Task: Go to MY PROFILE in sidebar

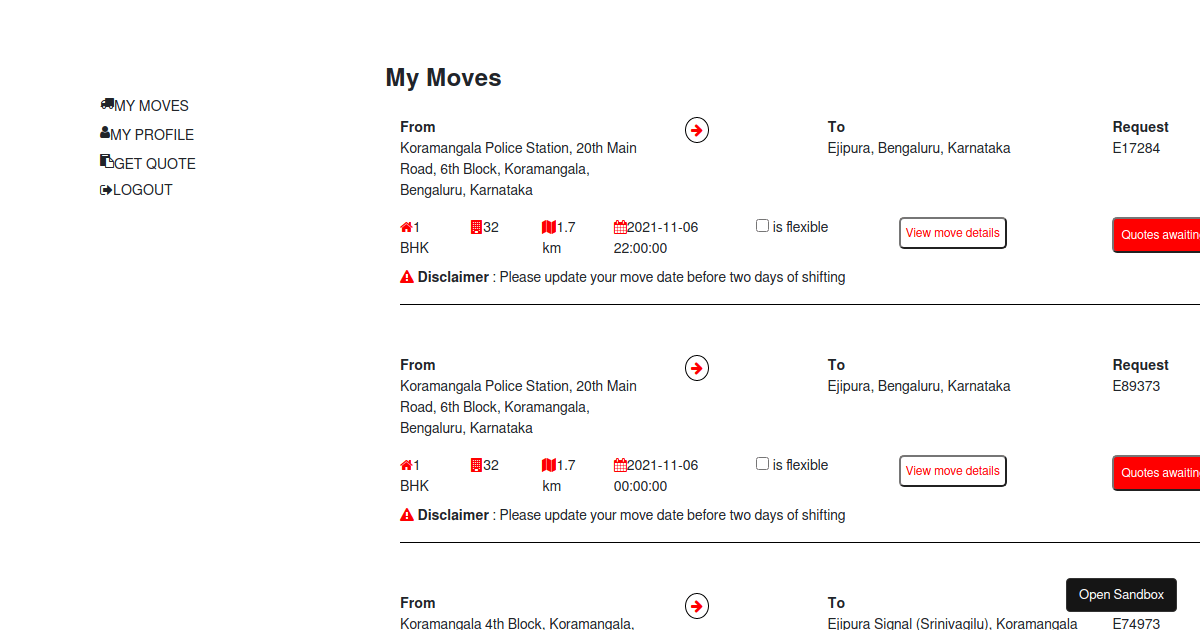Action: (152, 135)
